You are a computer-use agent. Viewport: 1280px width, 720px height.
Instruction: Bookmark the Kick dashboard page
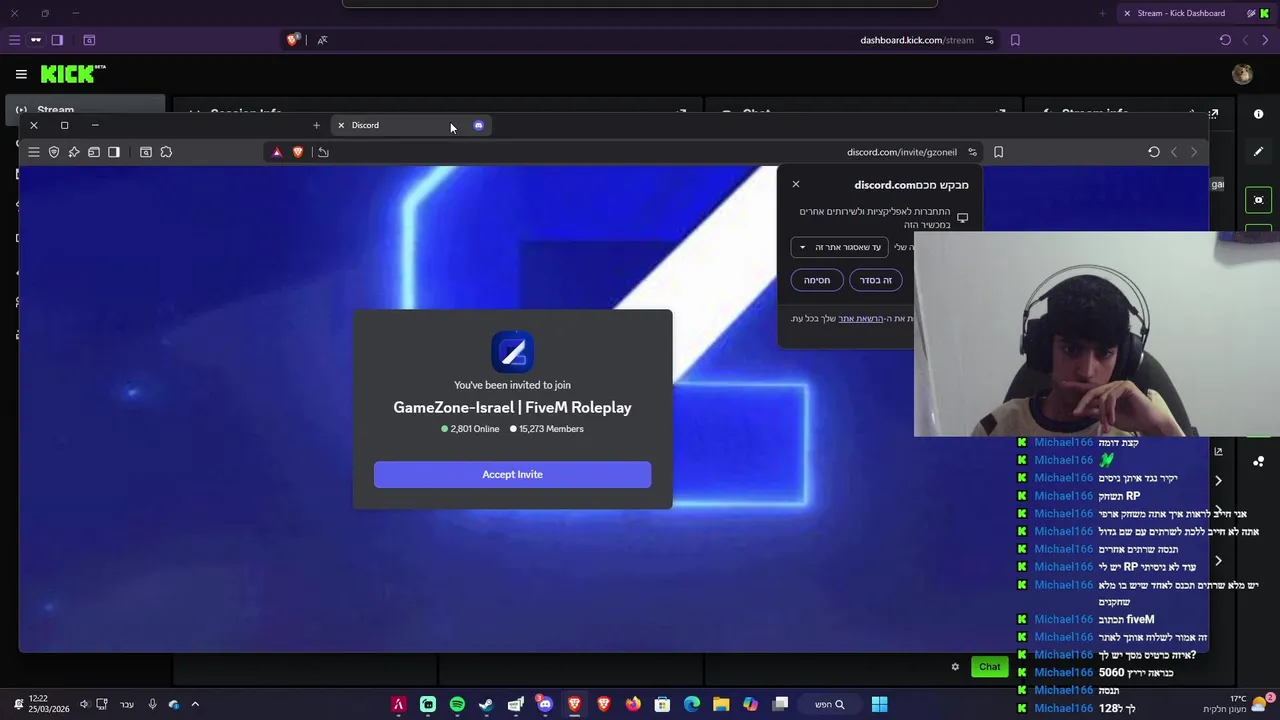(x=1015, y=40)
